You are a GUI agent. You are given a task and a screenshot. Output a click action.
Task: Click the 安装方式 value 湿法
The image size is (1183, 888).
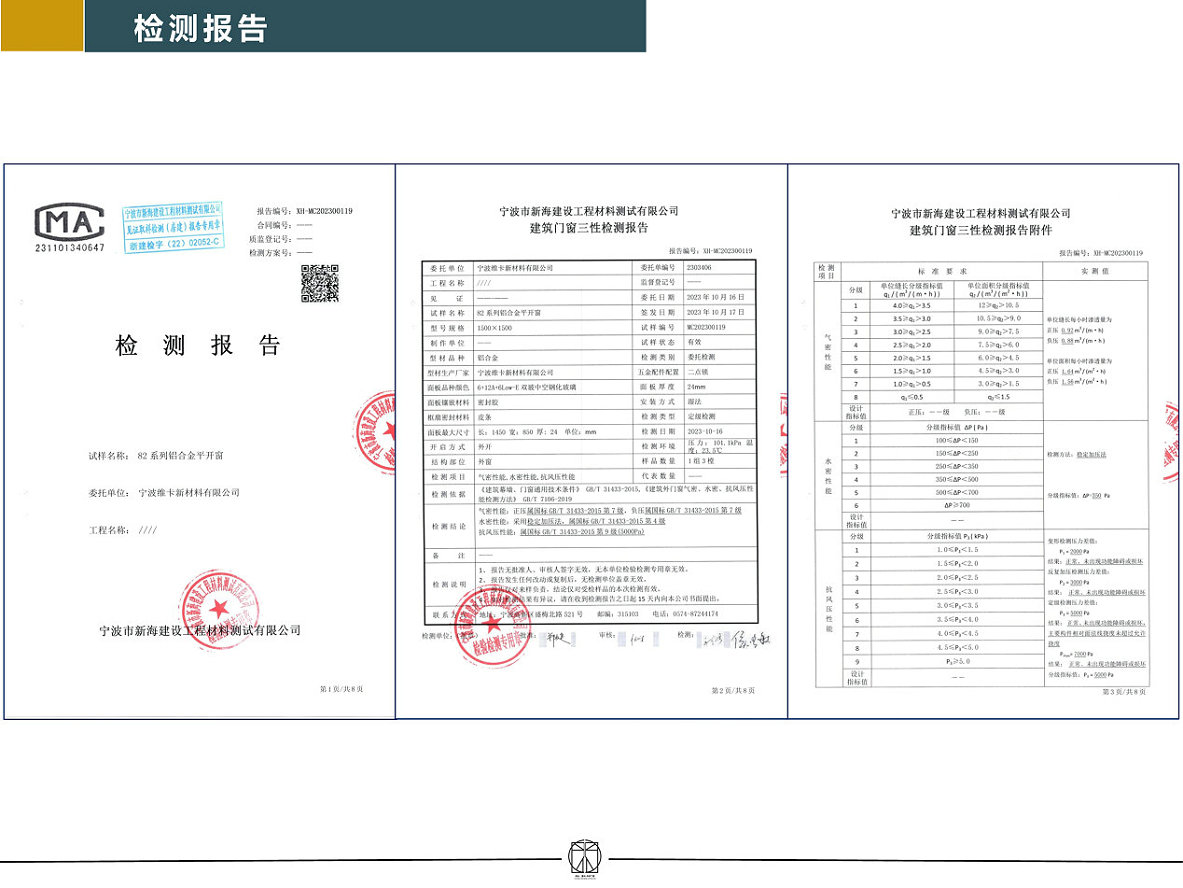694,402
